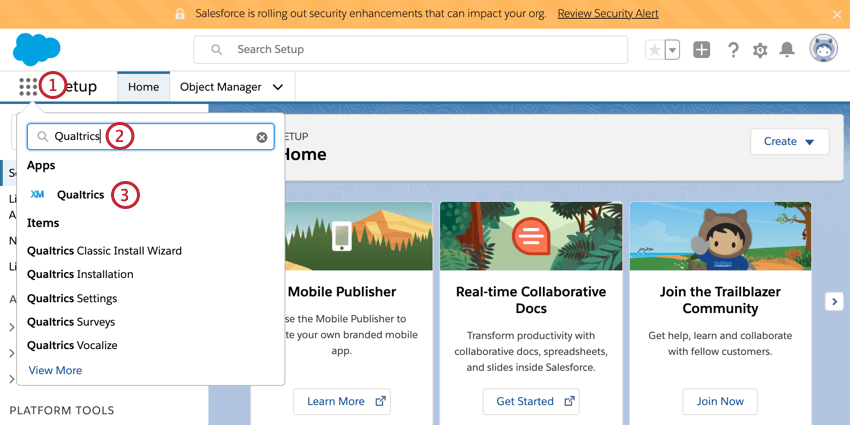Launch the Qualtrics app from results
The width and height of the screenshot is (850, 425).
tap(80, 195)
